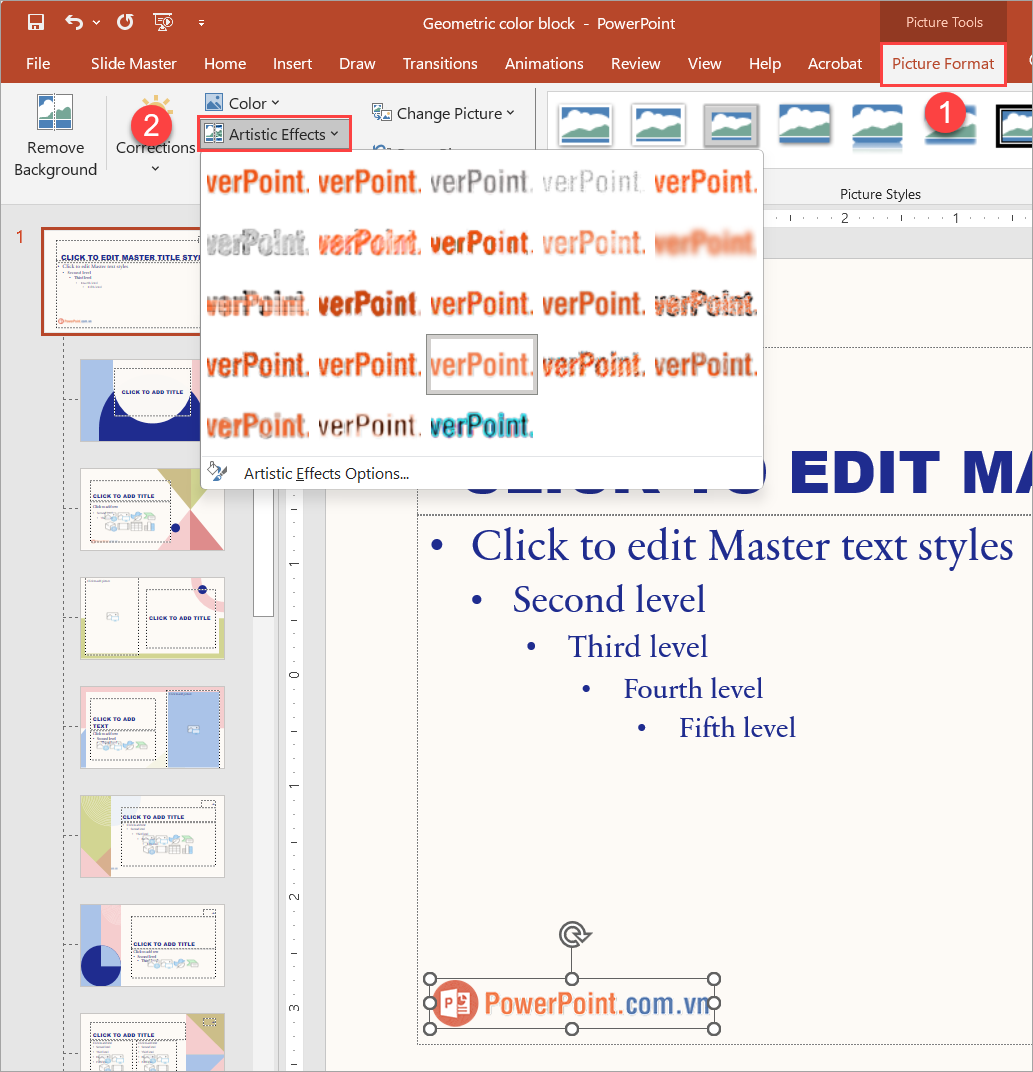Open the Undo history dropdown arrow

96,23
